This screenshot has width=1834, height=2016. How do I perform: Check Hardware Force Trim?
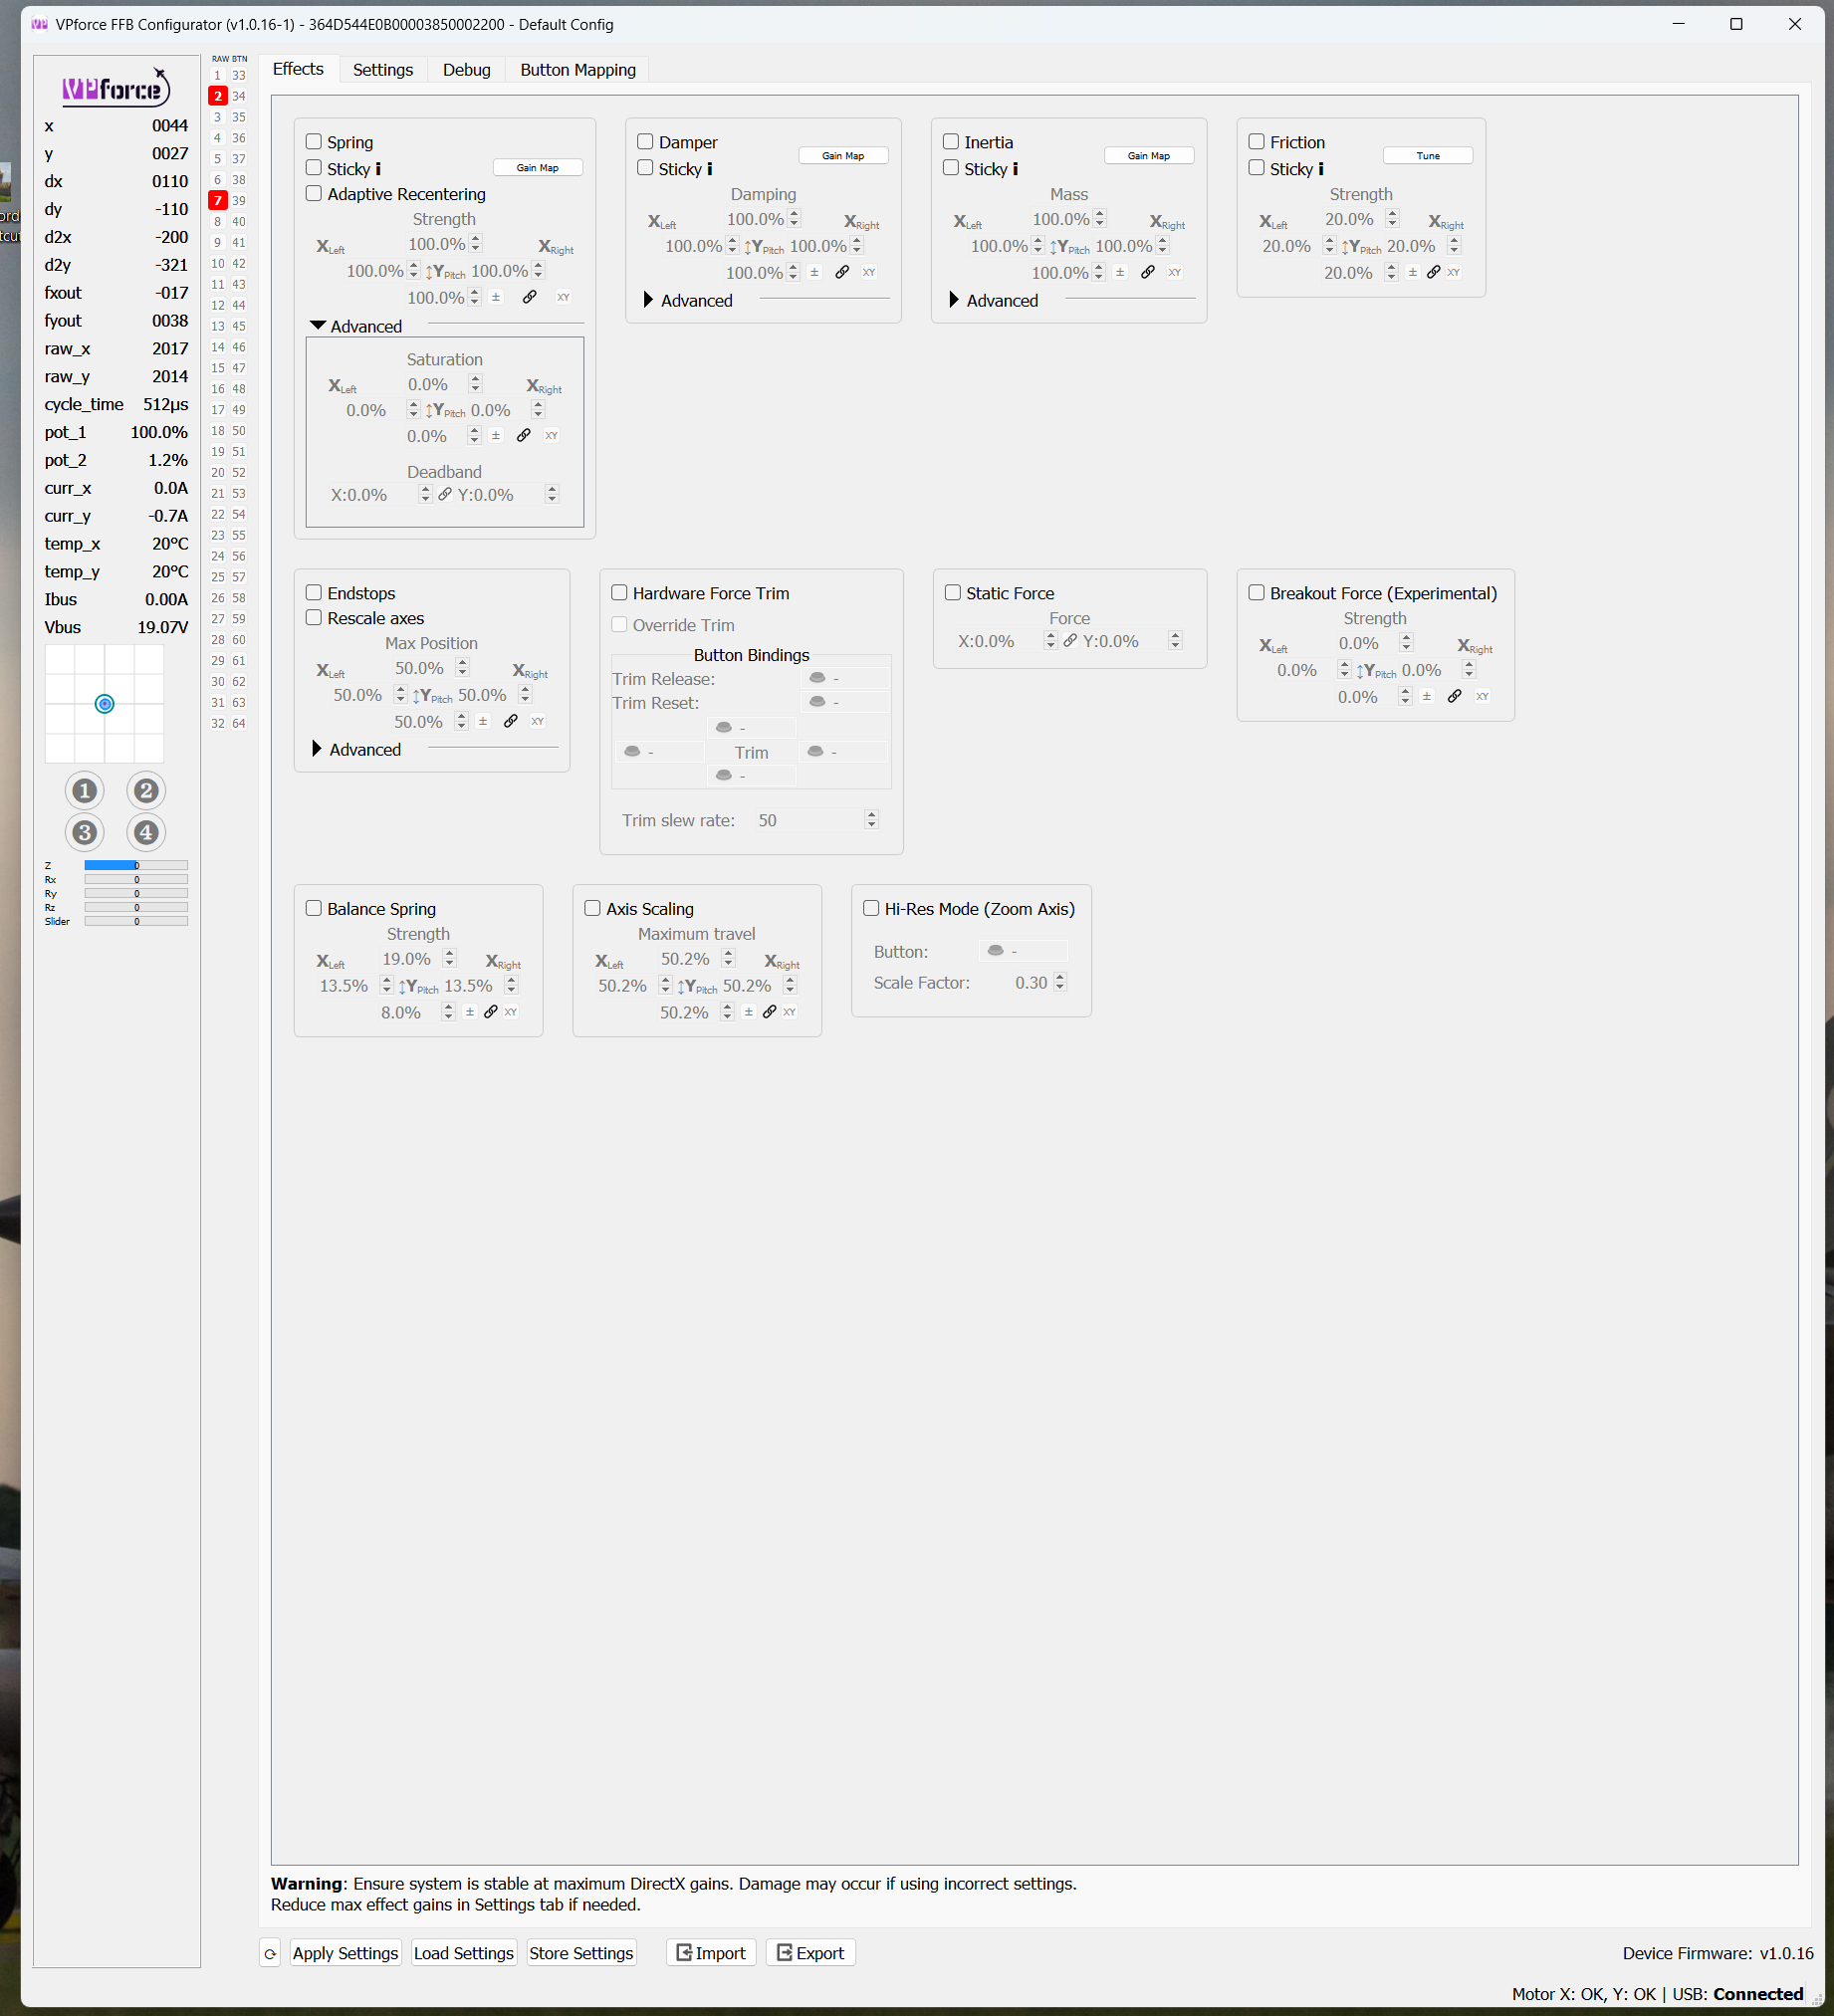[x=620, y=592]
